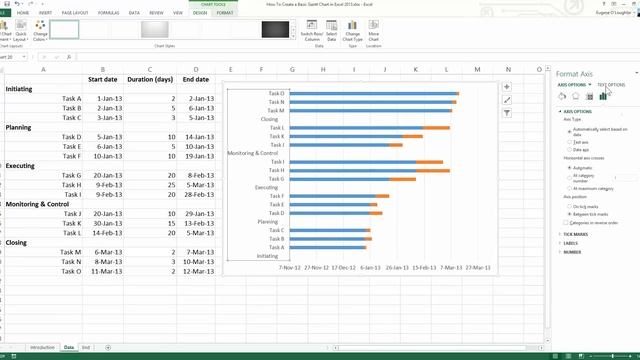Click the New Sheet plus icon
Image resolution: width=640 pixels, height=360 pixels.
(x=108, y=348)
